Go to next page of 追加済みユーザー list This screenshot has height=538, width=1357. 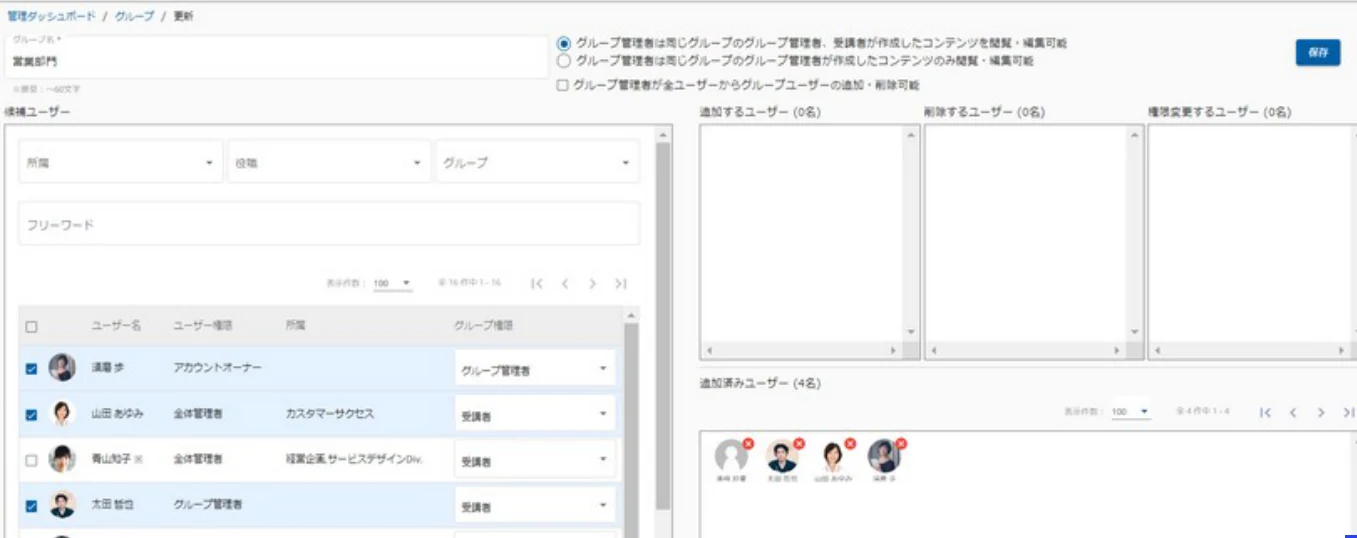(1321, 412)
